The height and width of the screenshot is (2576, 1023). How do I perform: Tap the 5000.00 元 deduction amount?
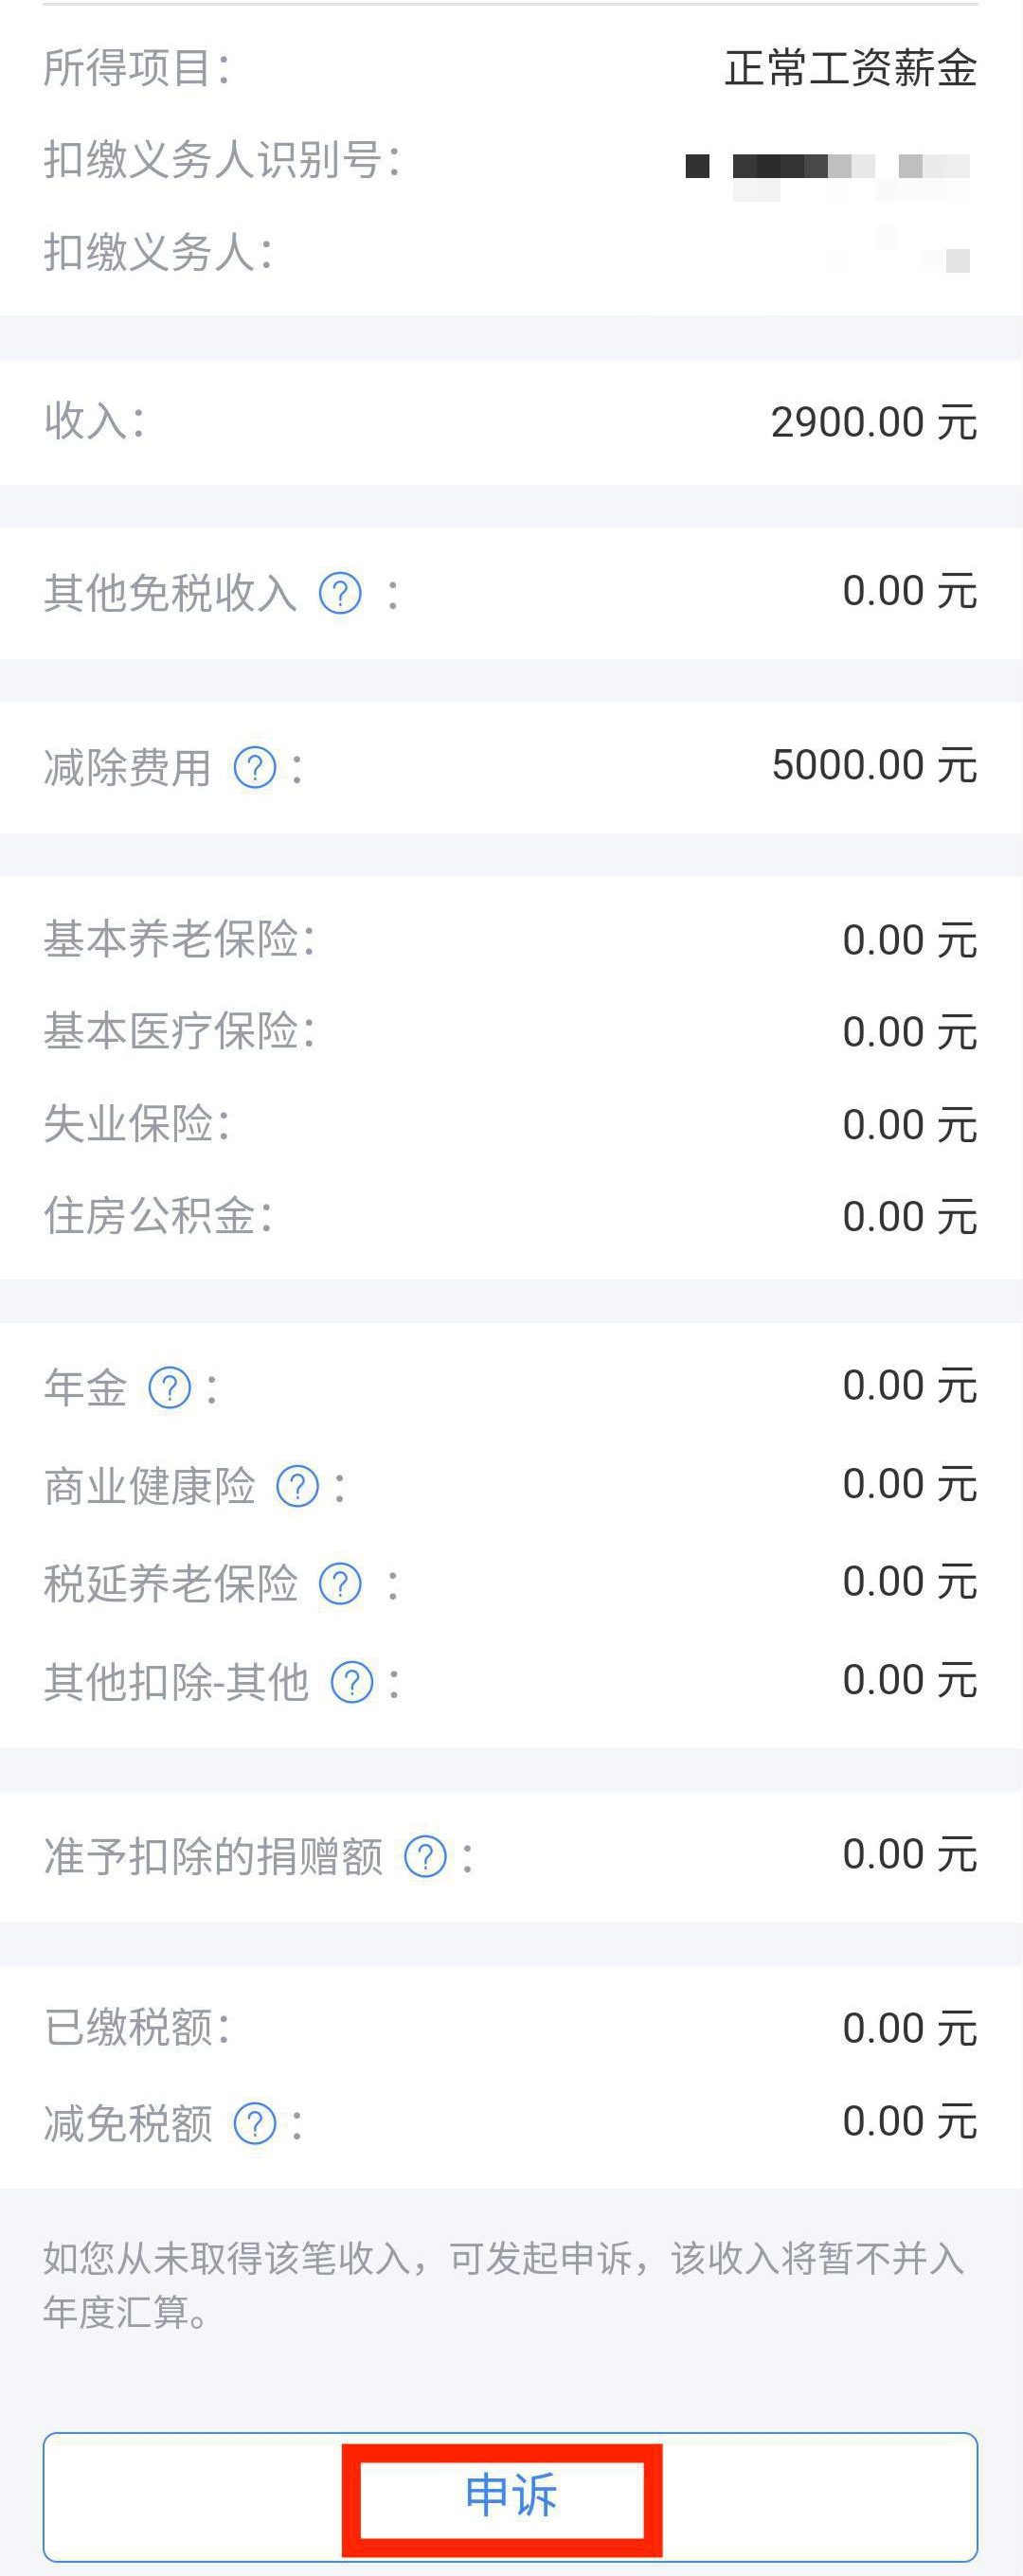coord(874,765)
